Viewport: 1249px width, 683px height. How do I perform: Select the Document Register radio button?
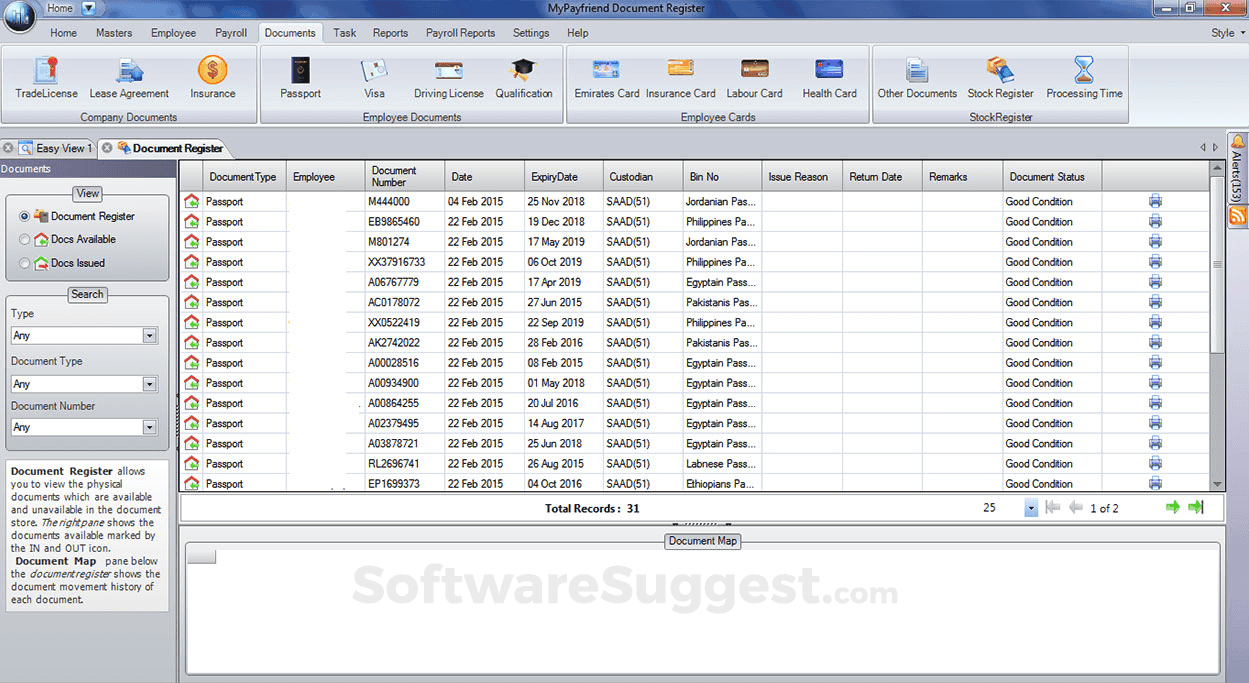25,216
